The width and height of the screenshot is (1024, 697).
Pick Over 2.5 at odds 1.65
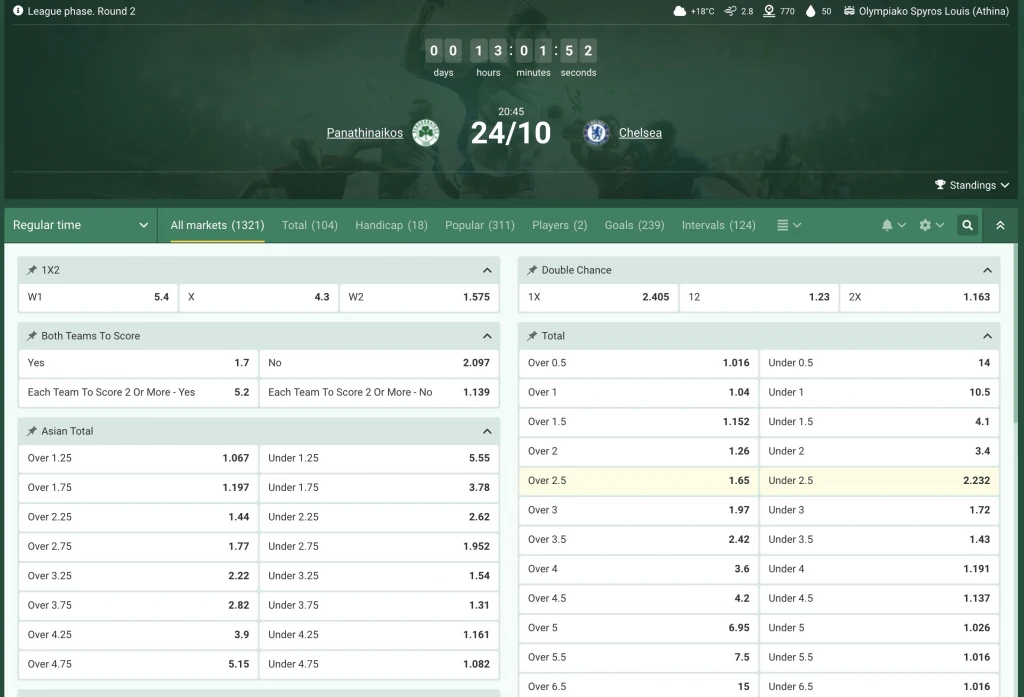(x=638, y=481)
